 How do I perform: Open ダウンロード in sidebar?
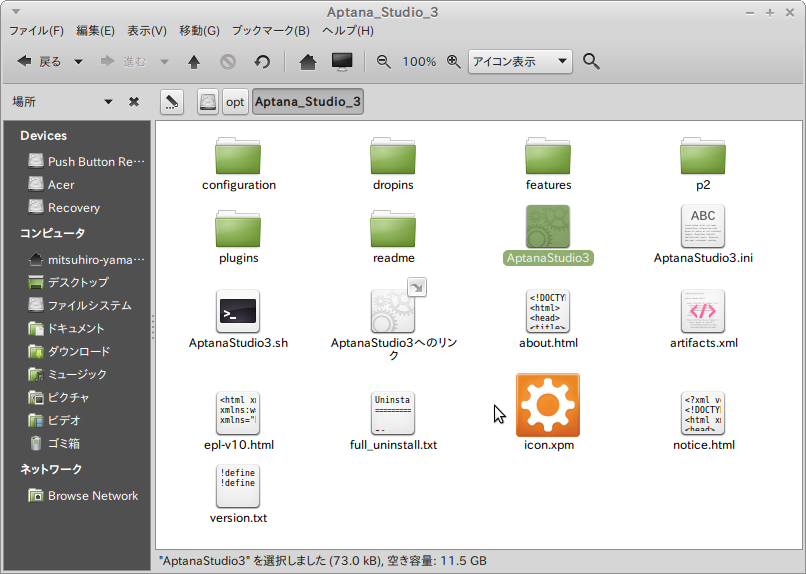point(69,351)
